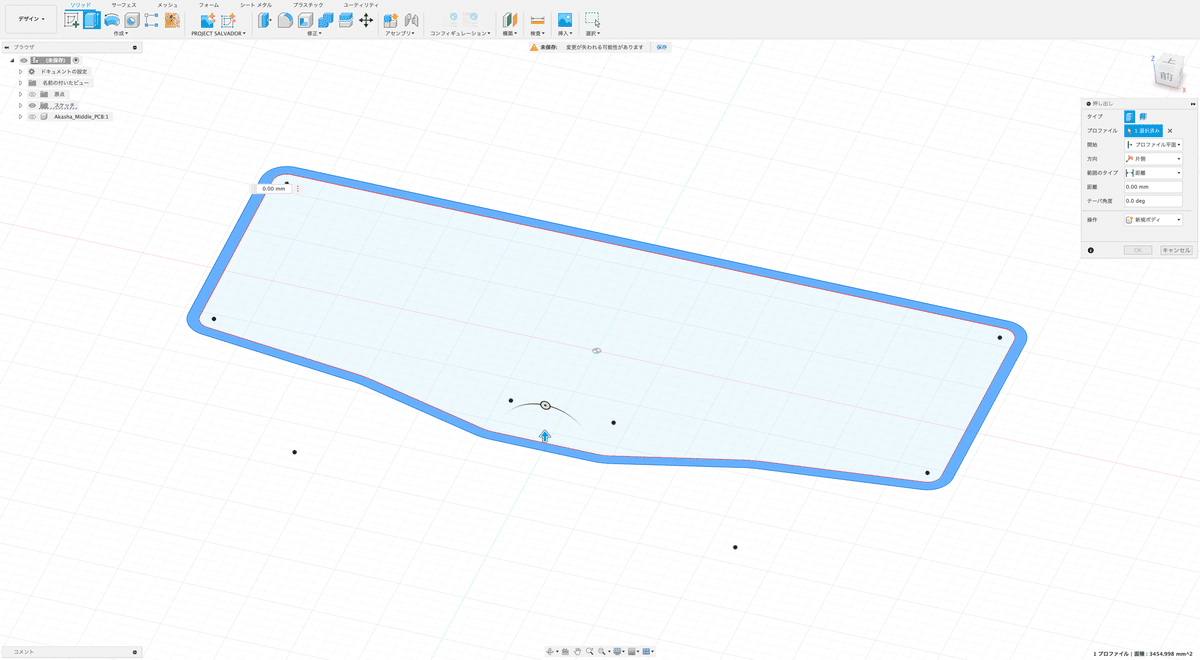Open the 開始 プロファイル平面 dropdown
1200x660 pixels.
click(1153, 145)
